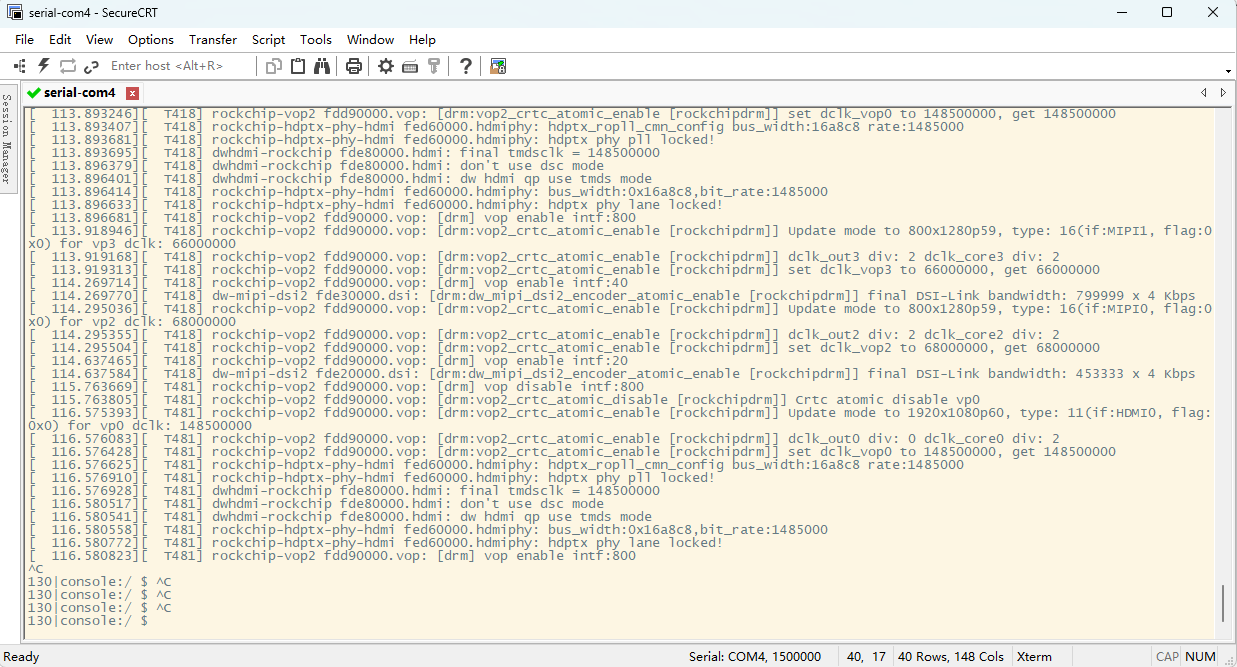Minimize the SecureCRT window
The height and width of the screenshot is (667, 1237).
click(1121, 12)
